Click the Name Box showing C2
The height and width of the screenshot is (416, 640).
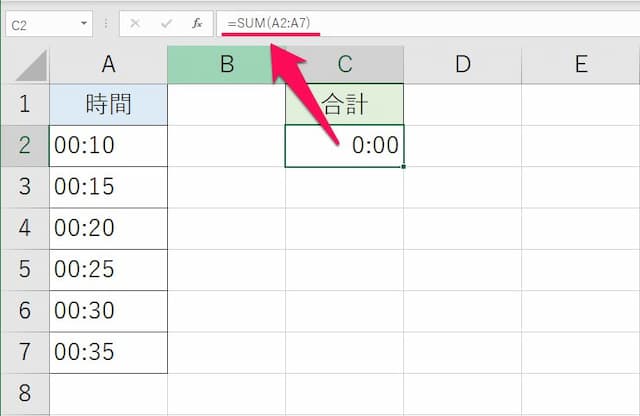[40, 23]
